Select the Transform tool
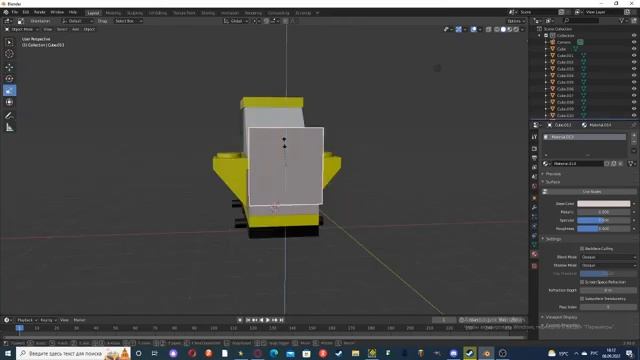 9,102
